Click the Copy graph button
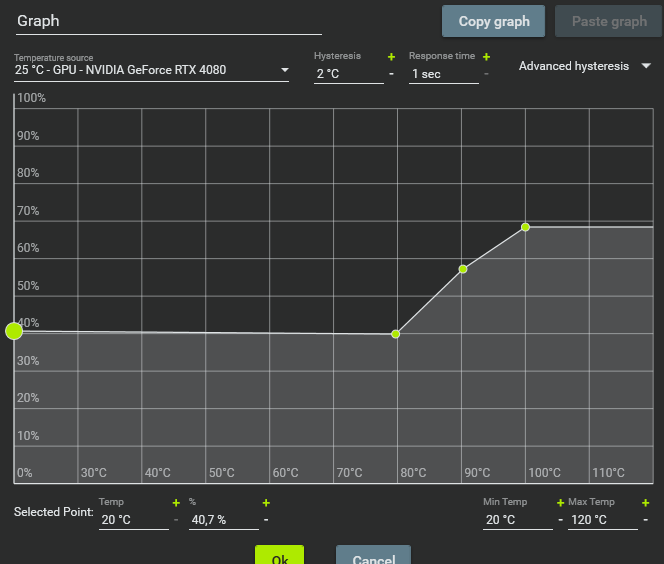This screenshot has height=564, width=664. coord(493,21)
